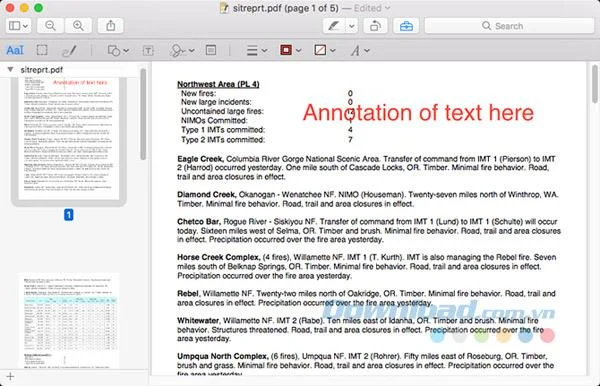The image size is (600, 386).
Task: Zoom in on the document
Action: [78, 26]
